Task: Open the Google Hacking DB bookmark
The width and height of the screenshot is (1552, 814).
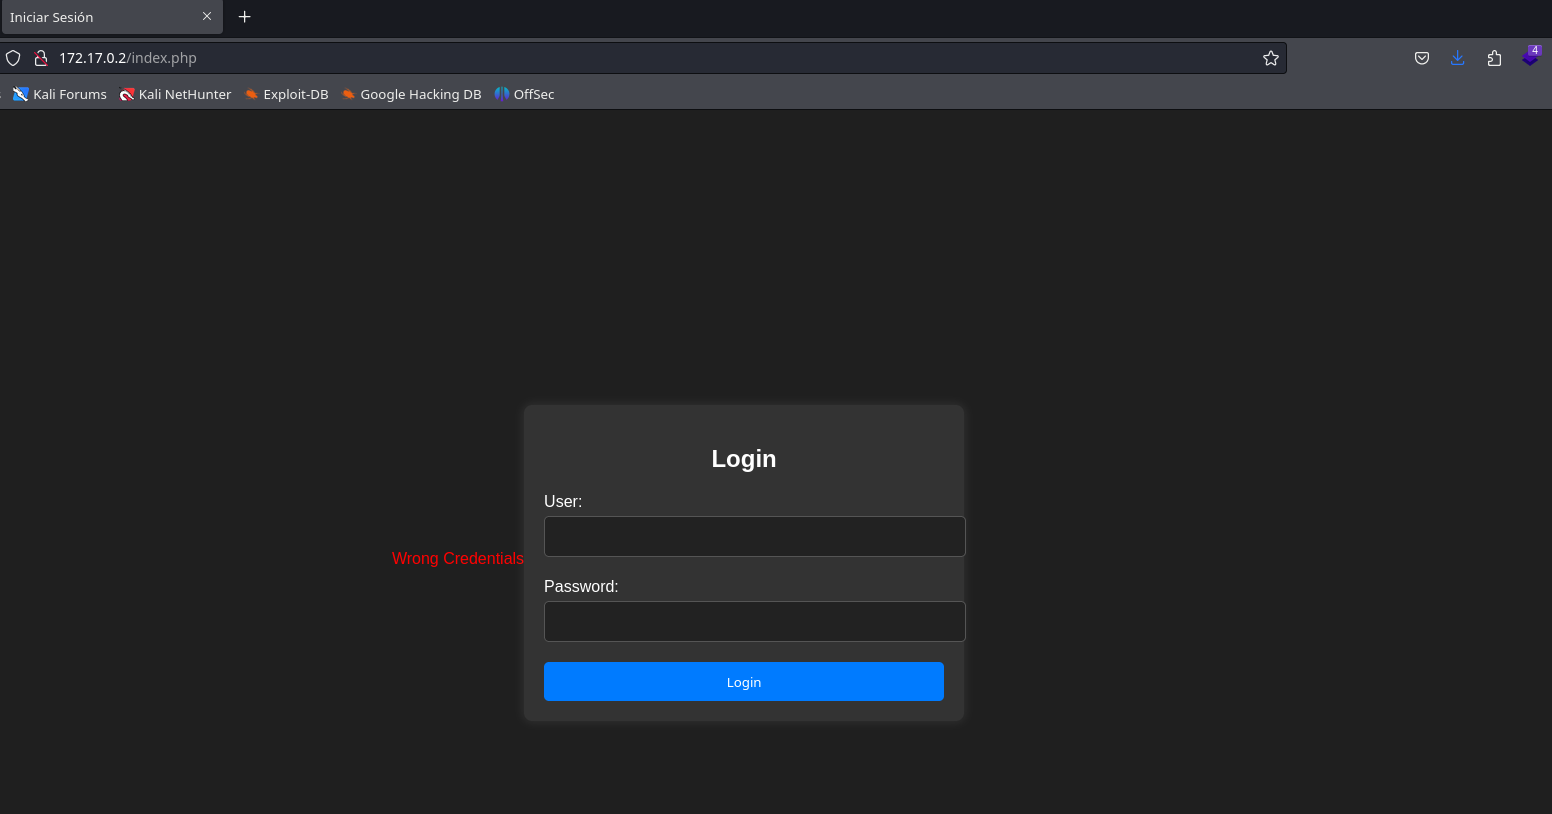Action: (x=411, y=94)
